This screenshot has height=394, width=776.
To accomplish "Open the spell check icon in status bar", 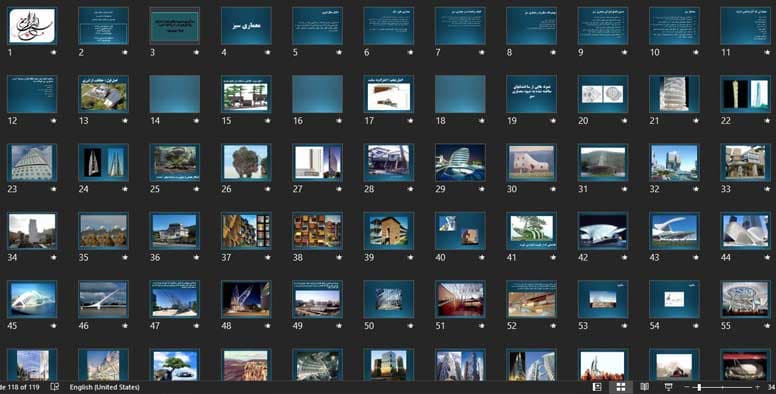I will (x=55, y=387).
